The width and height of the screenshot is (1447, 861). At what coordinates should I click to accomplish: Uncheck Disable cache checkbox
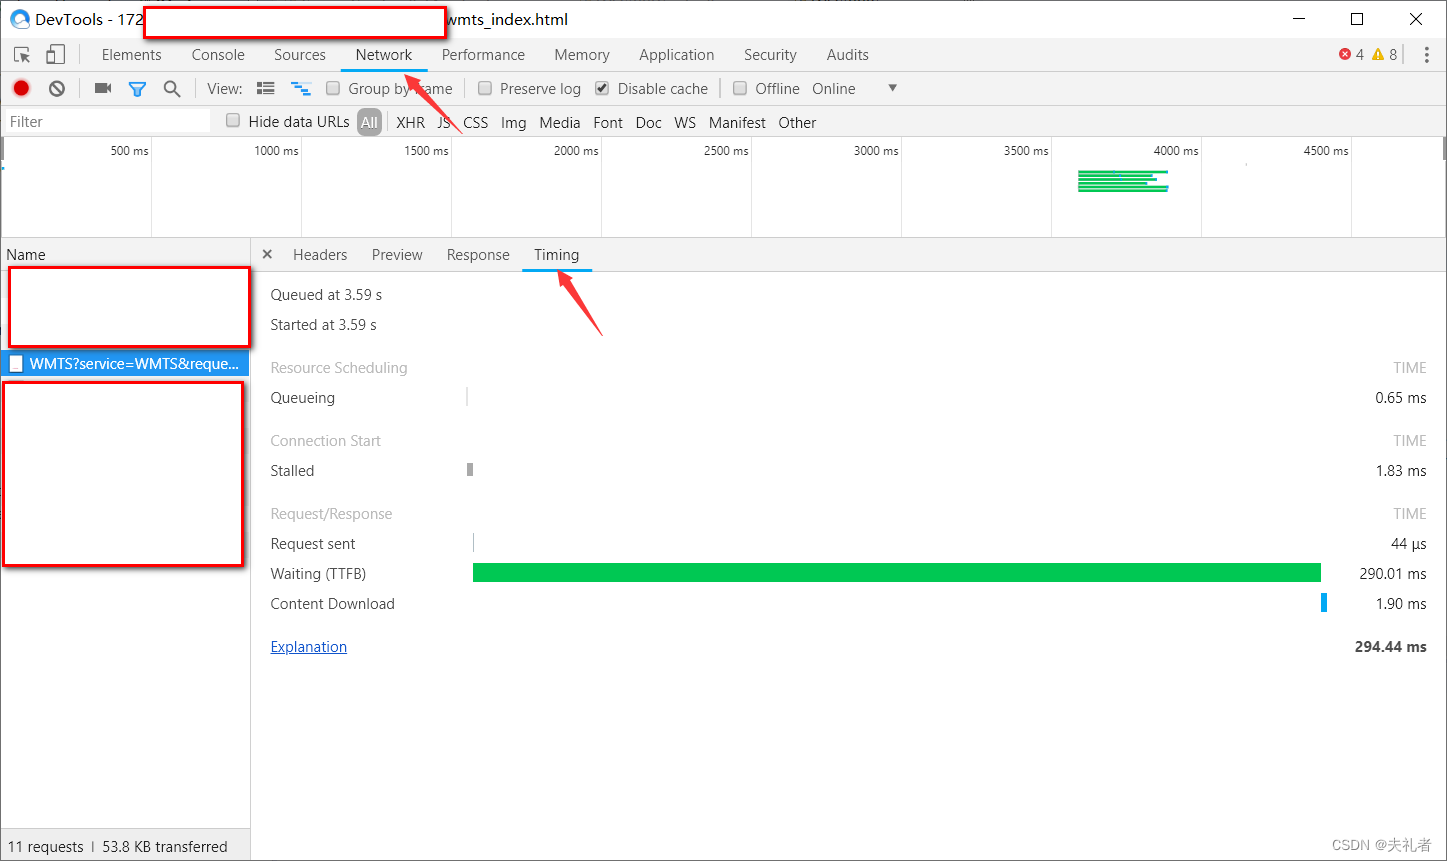click(602, 88)
